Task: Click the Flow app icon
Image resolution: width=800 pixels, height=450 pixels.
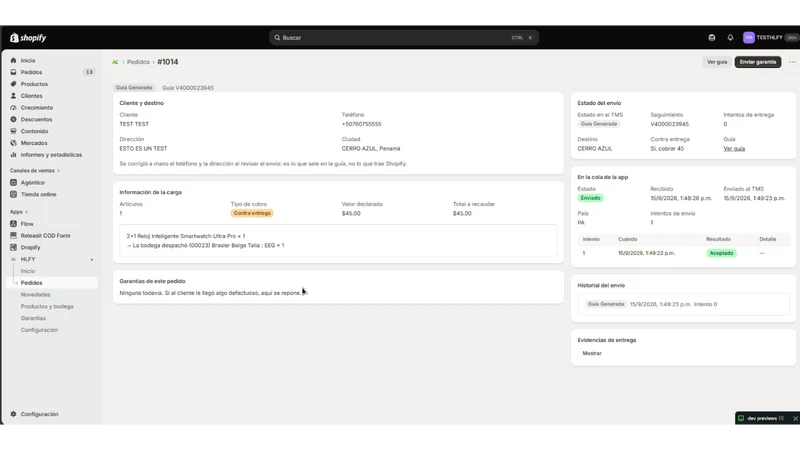Action: pyautogui.click(x=13, y=223)
